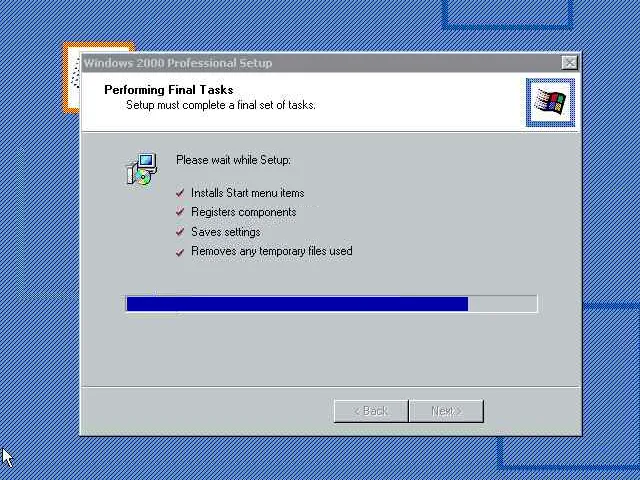Select the Performing Final Tasks heading

(x=169, y=90)
